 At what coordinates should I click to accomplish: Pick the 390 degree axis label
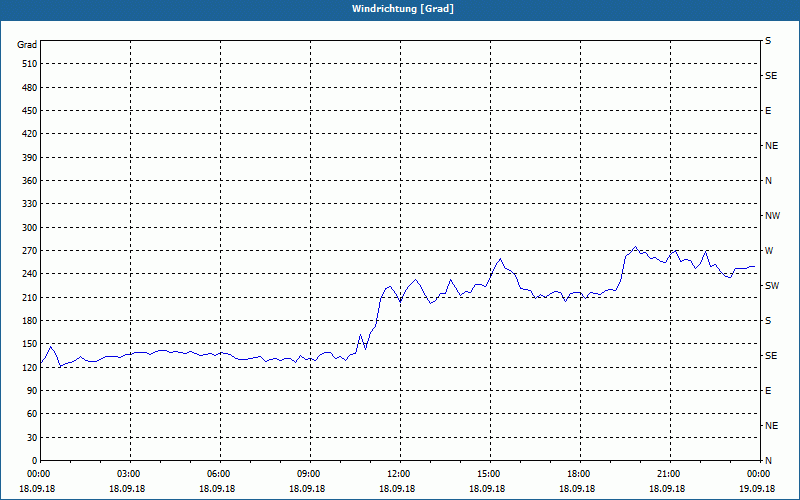click(30, 158)
